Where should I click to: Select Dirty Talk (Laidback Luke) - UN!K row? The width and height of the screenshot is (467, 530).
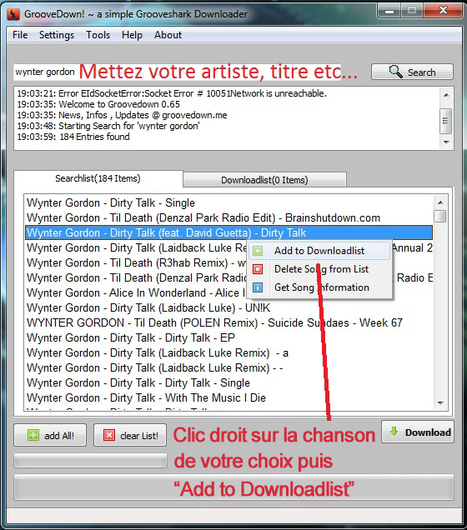229,308
